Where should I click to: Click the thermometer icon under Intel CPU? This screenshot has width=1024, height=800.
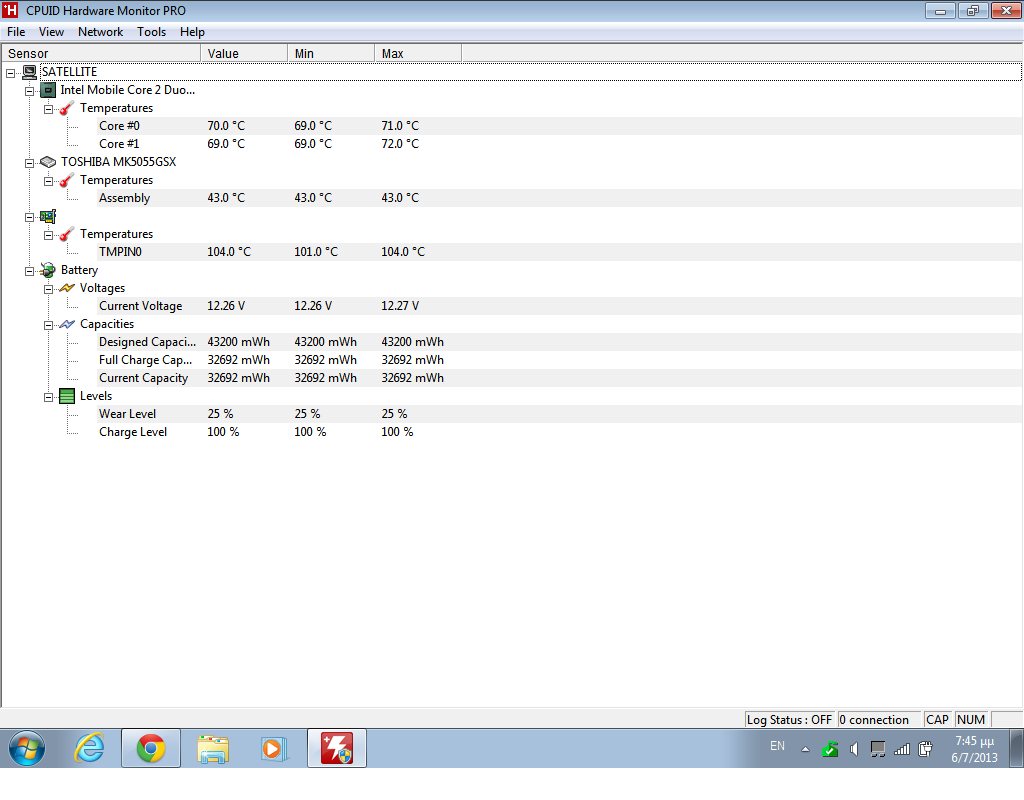coord(67,108)
